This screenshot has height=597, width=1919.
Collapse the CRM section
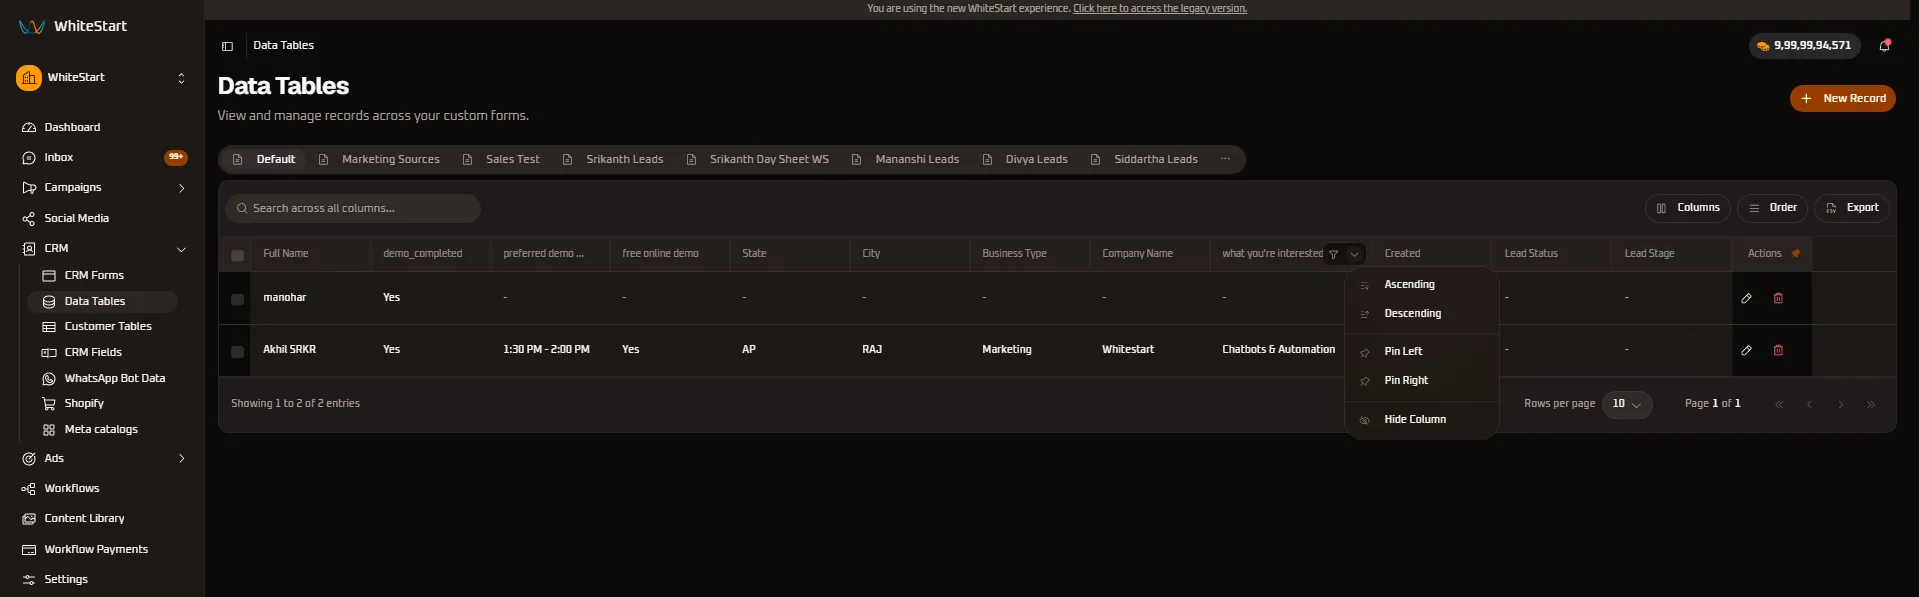pyautogui.click(x=181, y=249)
